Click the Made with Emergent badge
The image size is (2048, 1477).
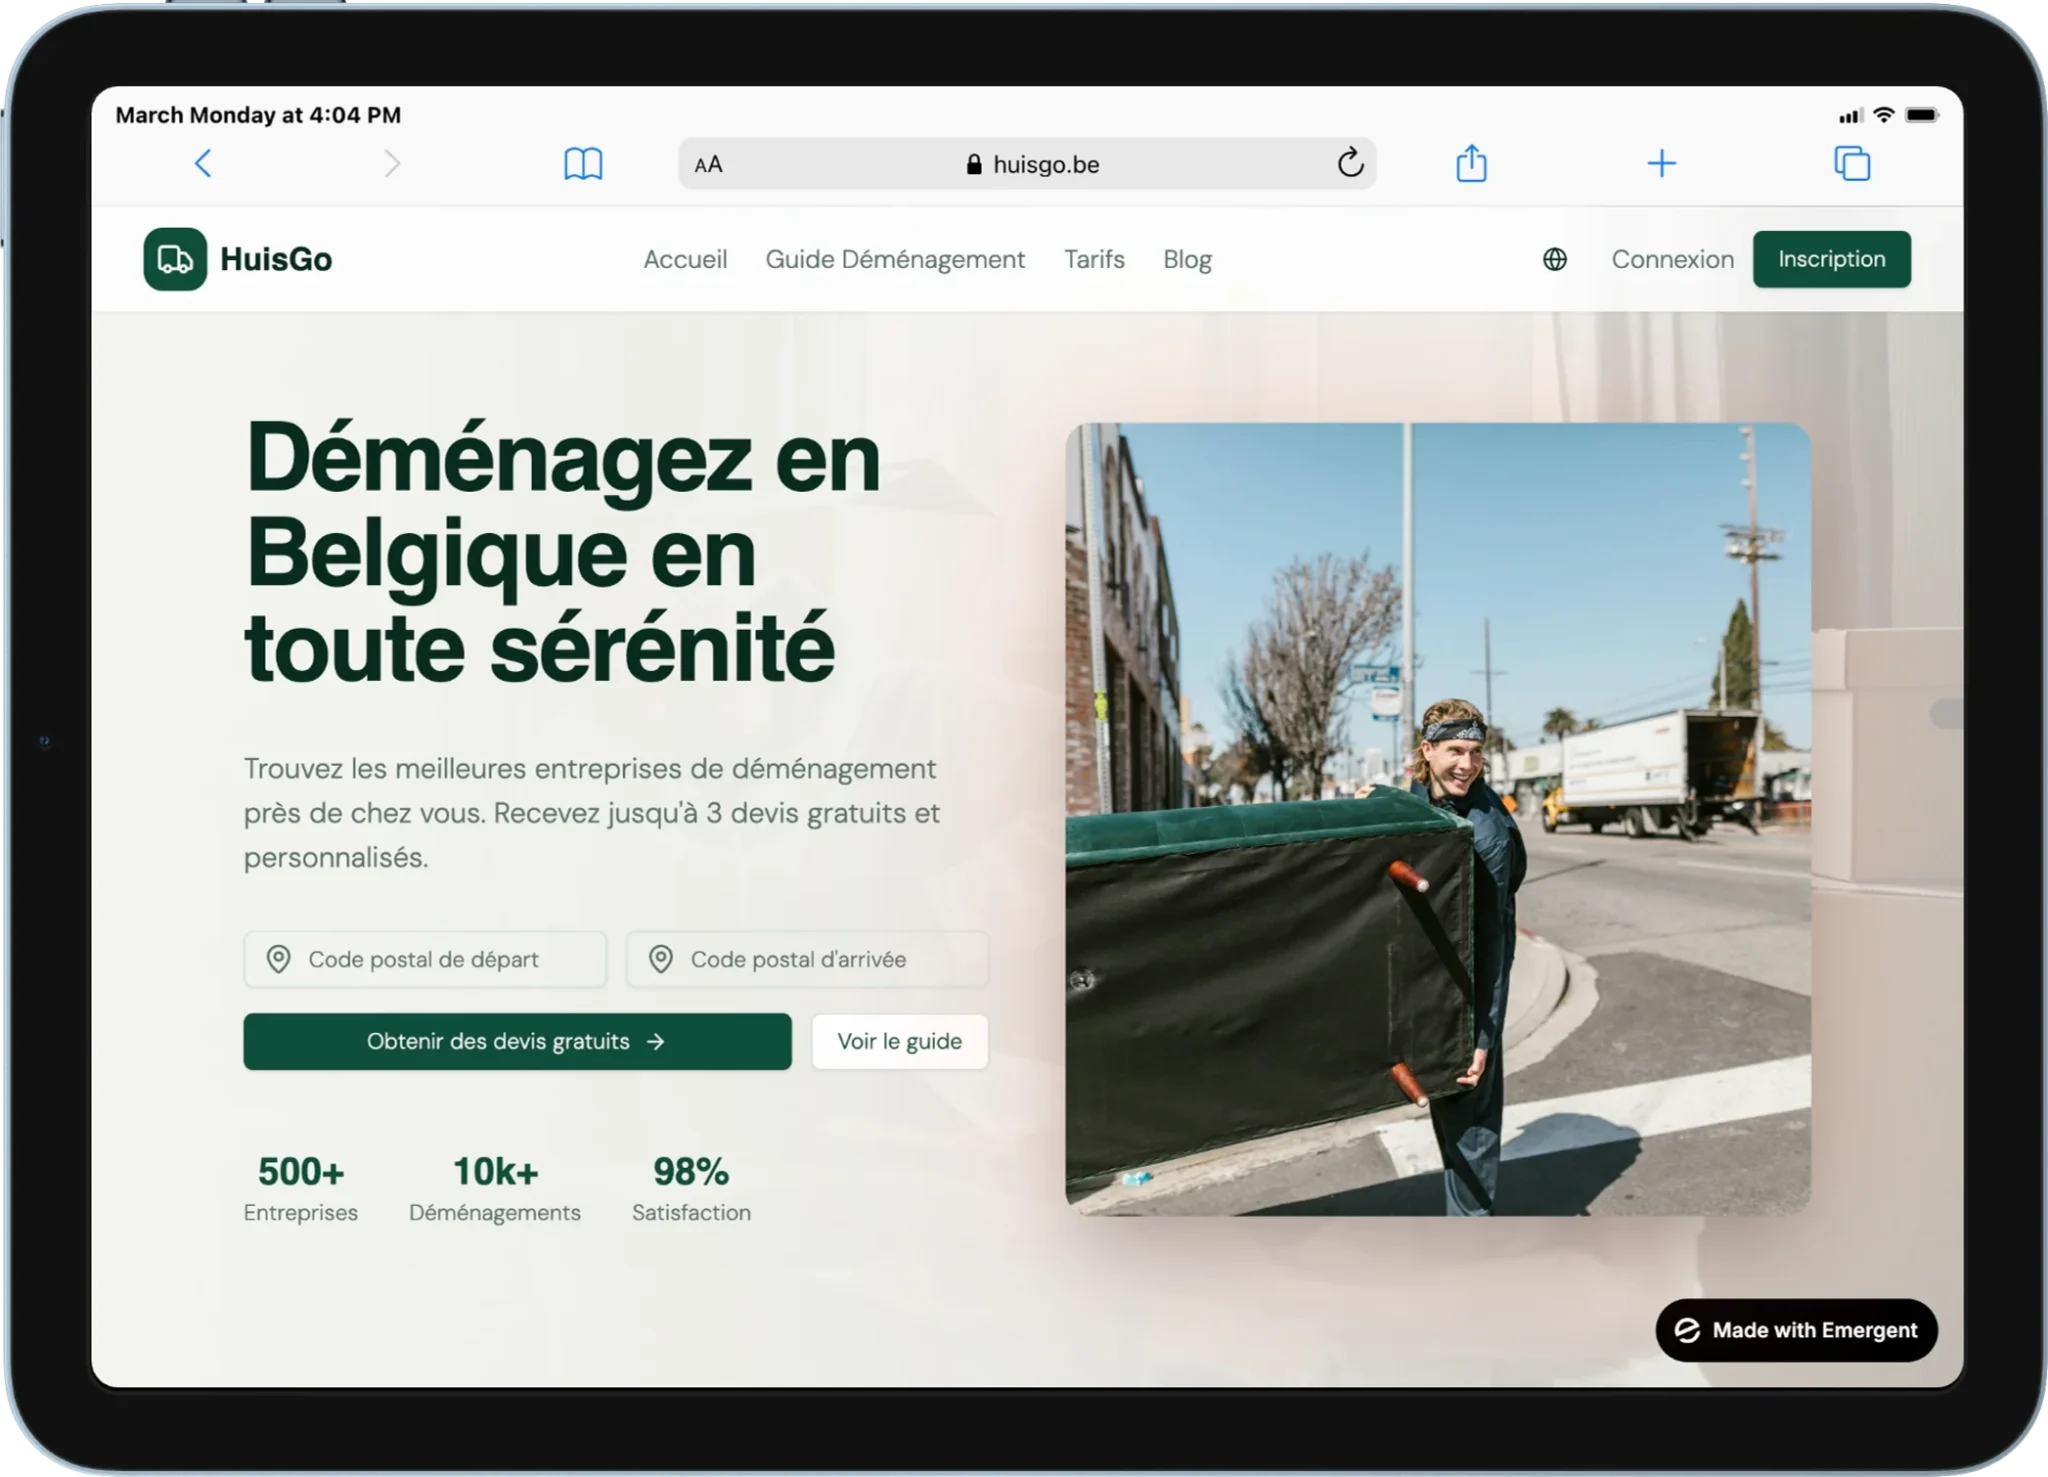click(x=1796, y=1330)
